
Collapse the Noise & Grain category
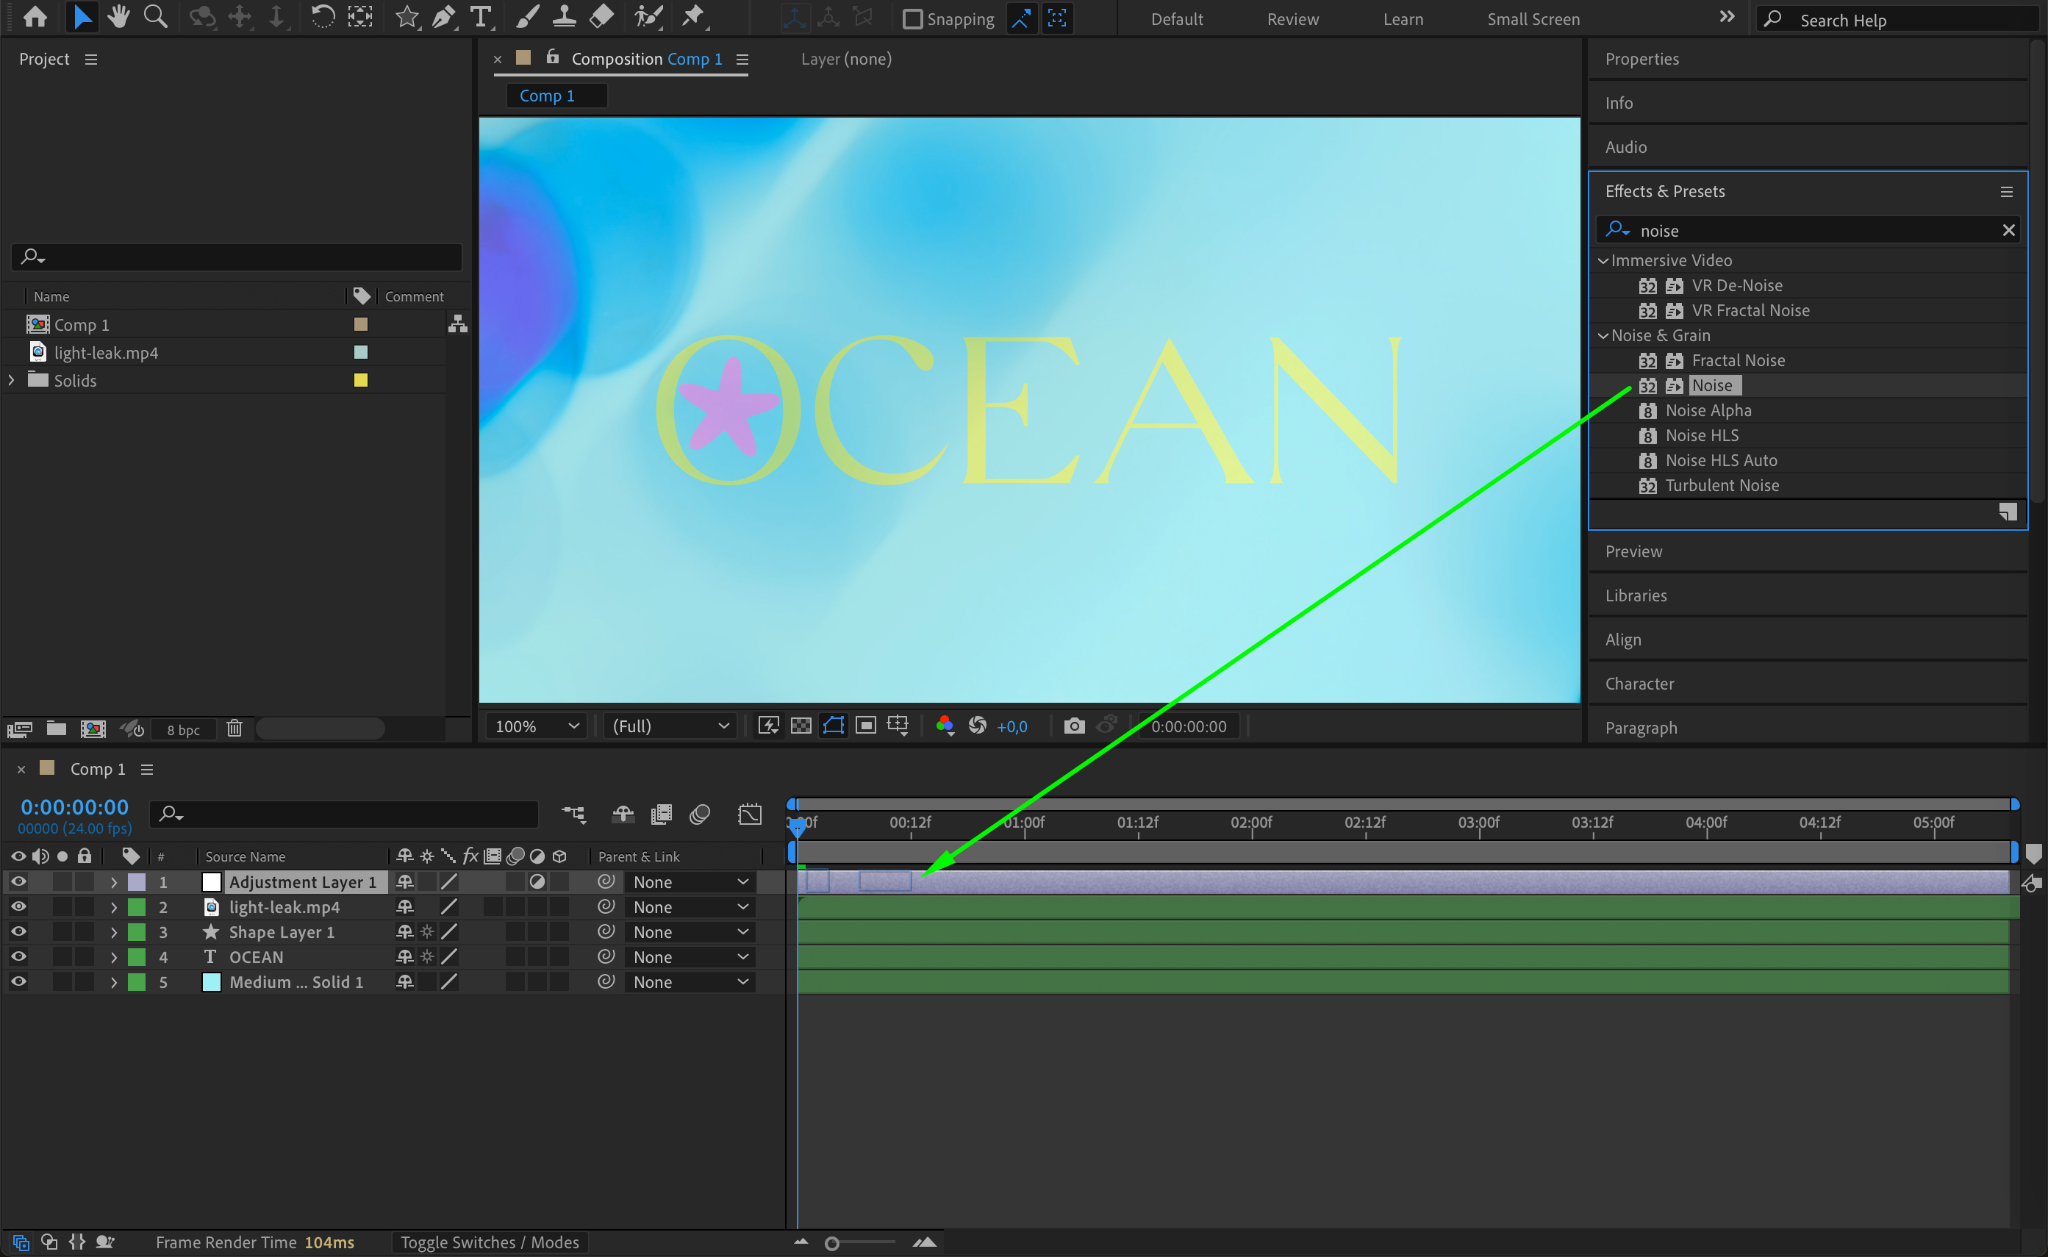pos(1603,336)
